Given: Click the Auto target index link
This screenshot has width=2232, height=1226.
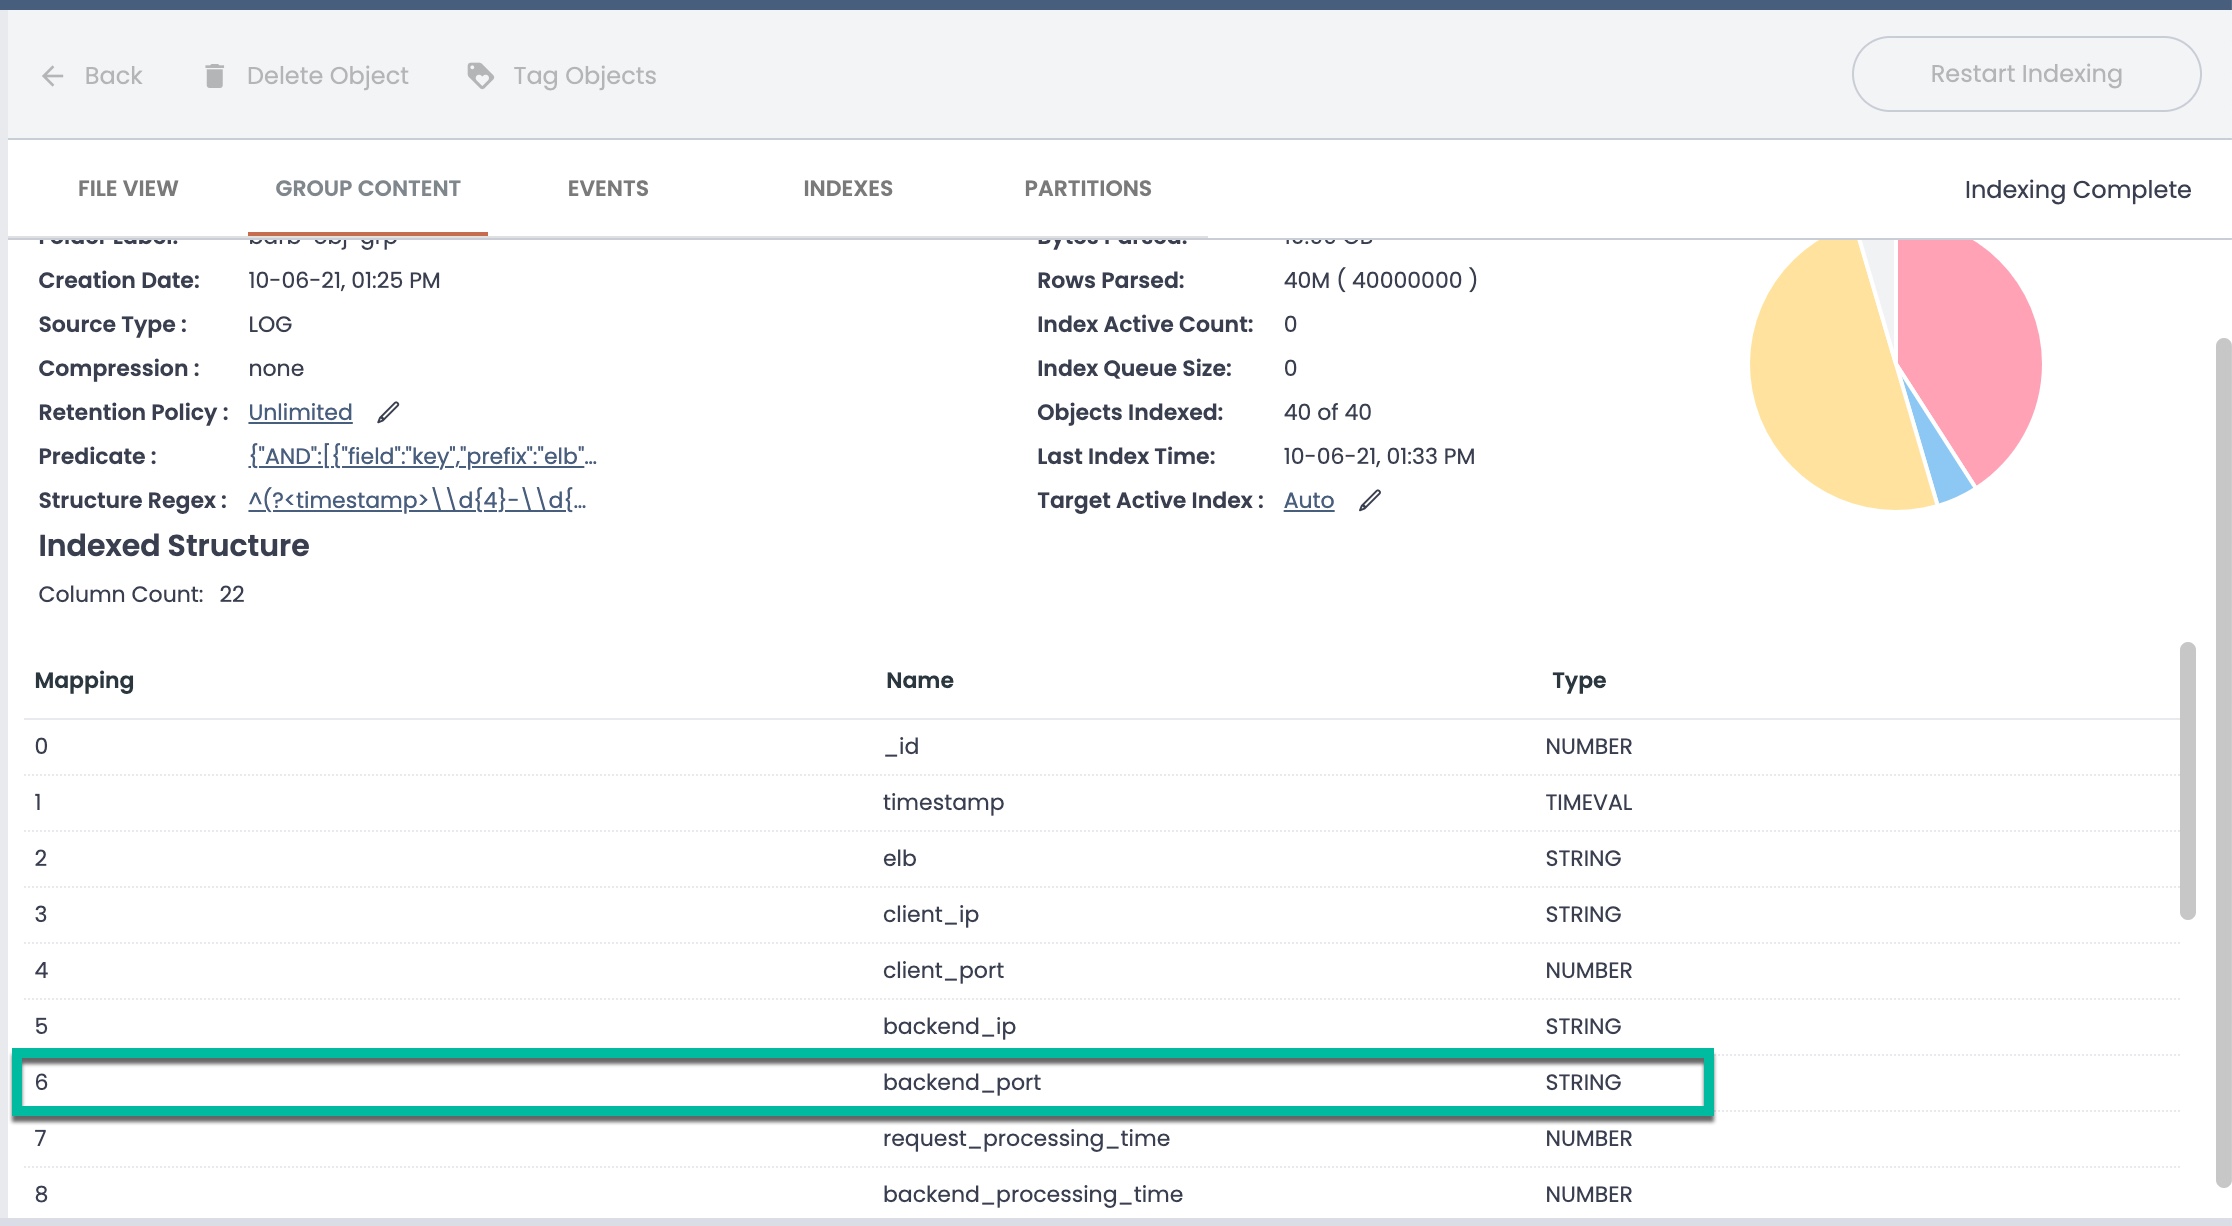Looking at the screenshot, I should pyautogui.click(x=1308, y=500).
